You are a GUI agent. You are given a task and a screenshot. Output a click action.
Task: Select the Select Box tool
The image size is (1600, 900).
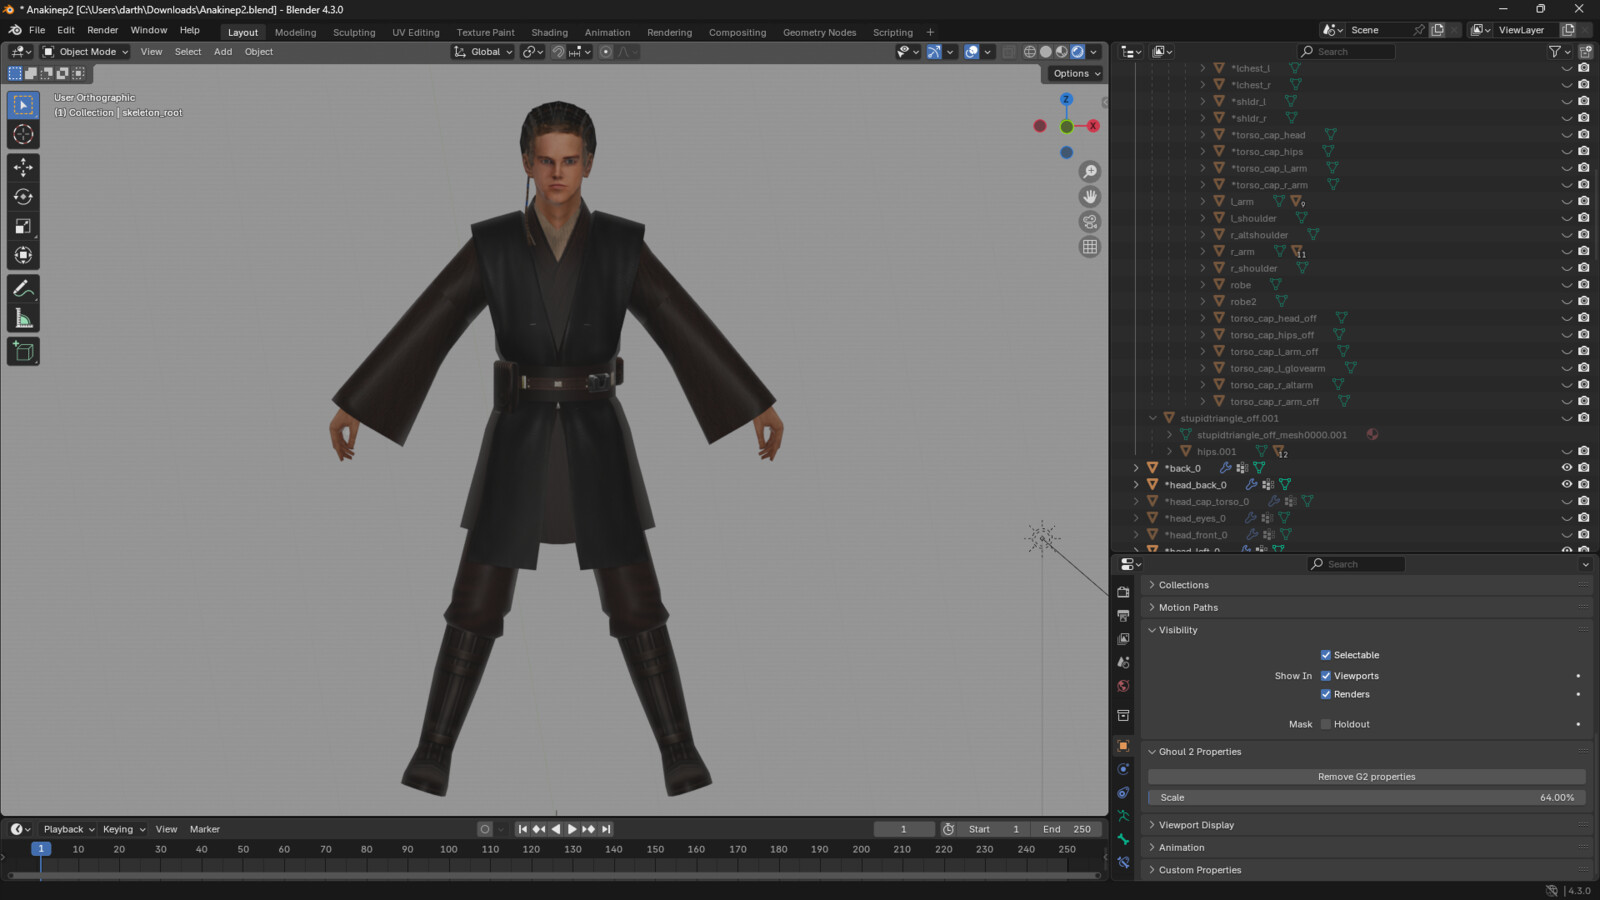click(23, 105)
